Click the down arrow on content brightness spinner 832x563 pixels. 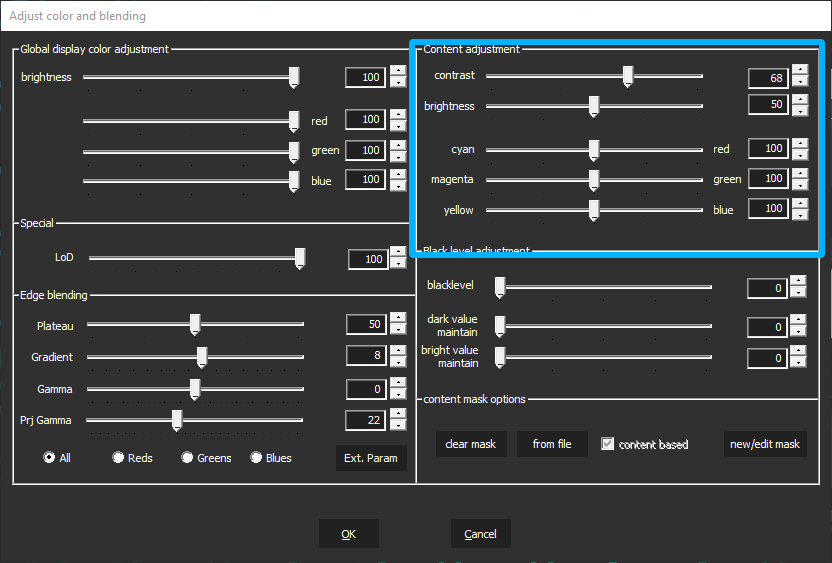799,111
